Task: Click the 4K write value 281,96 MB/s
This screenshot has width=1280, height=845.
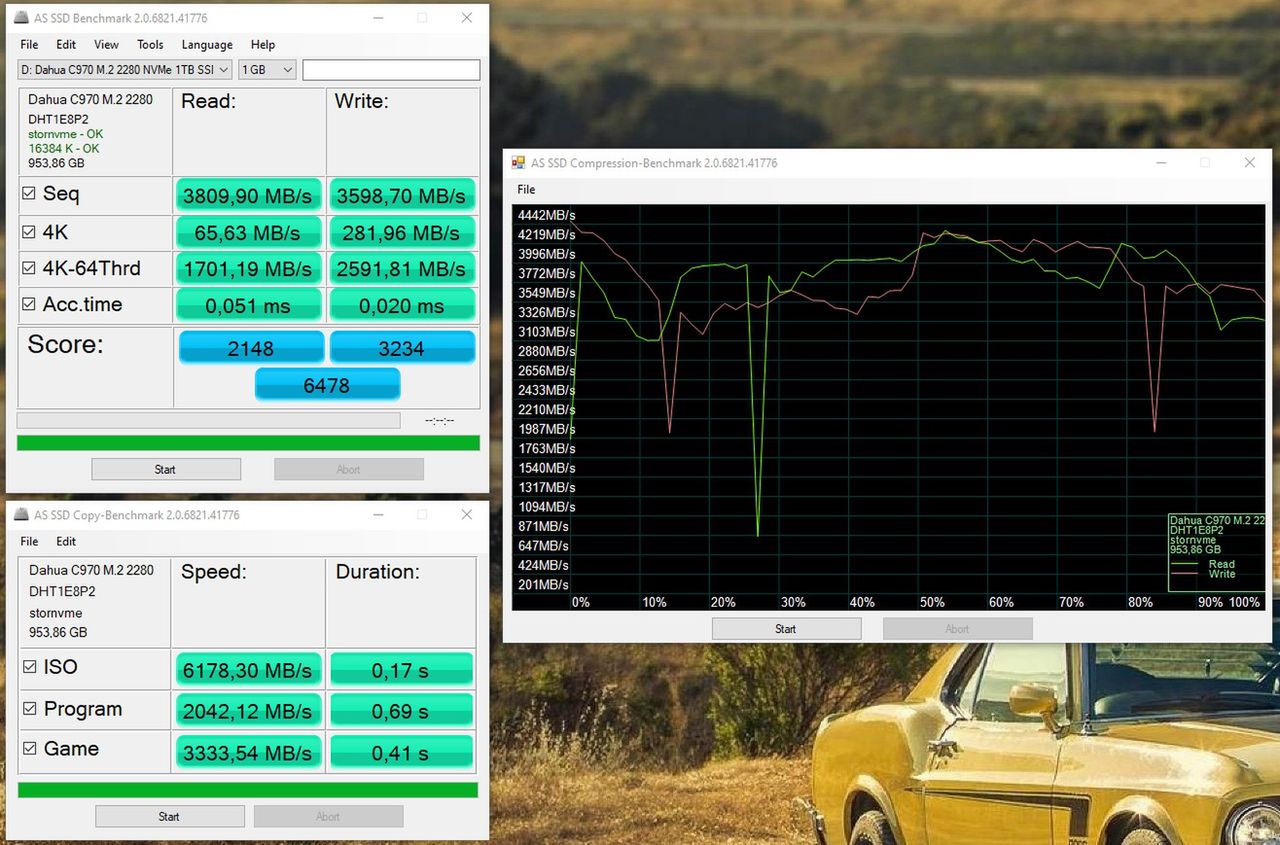Action: coord(402,233)
